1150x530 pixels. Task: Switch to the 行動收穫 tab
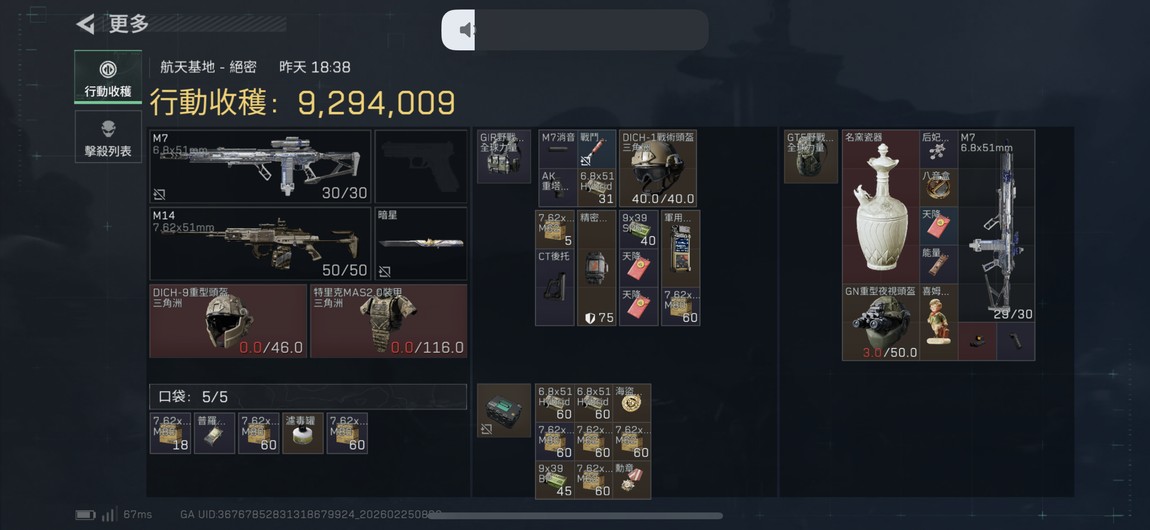pos(108,76)
